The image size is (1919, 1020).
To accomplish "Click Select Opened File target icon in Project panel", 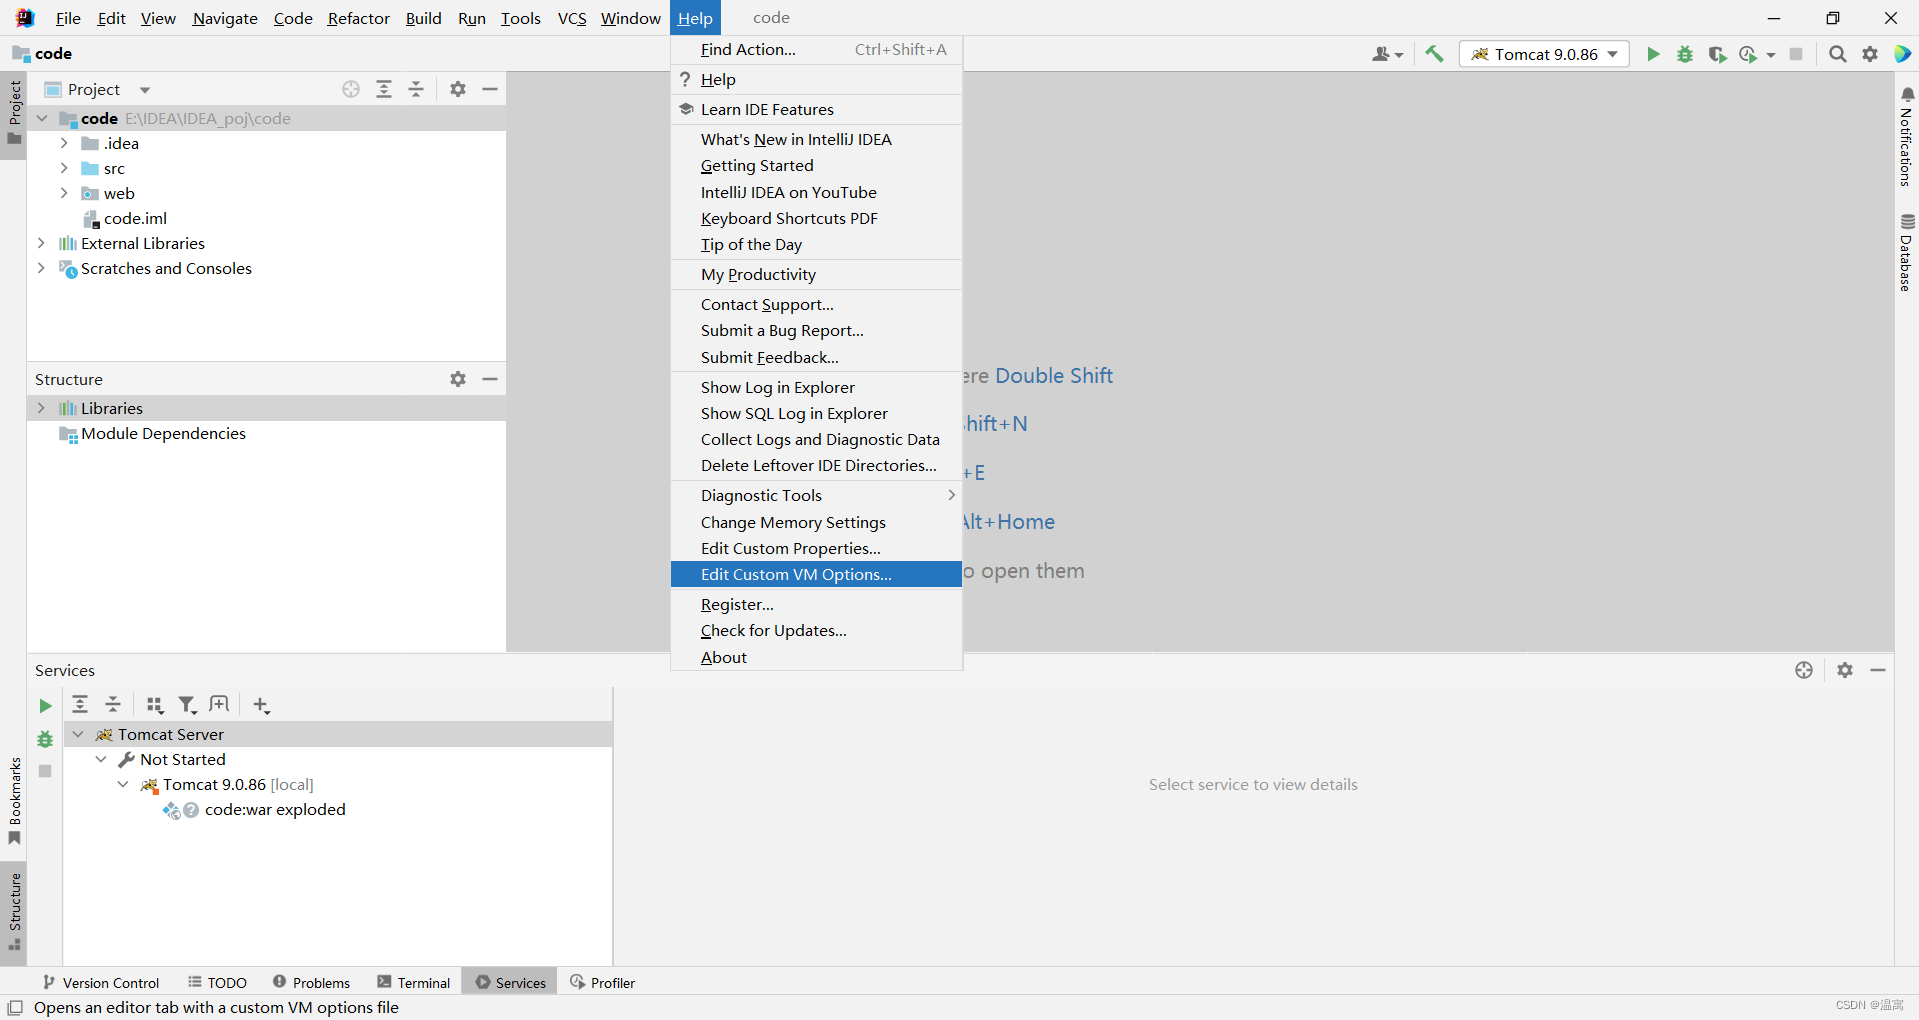I will click(351, 89).
